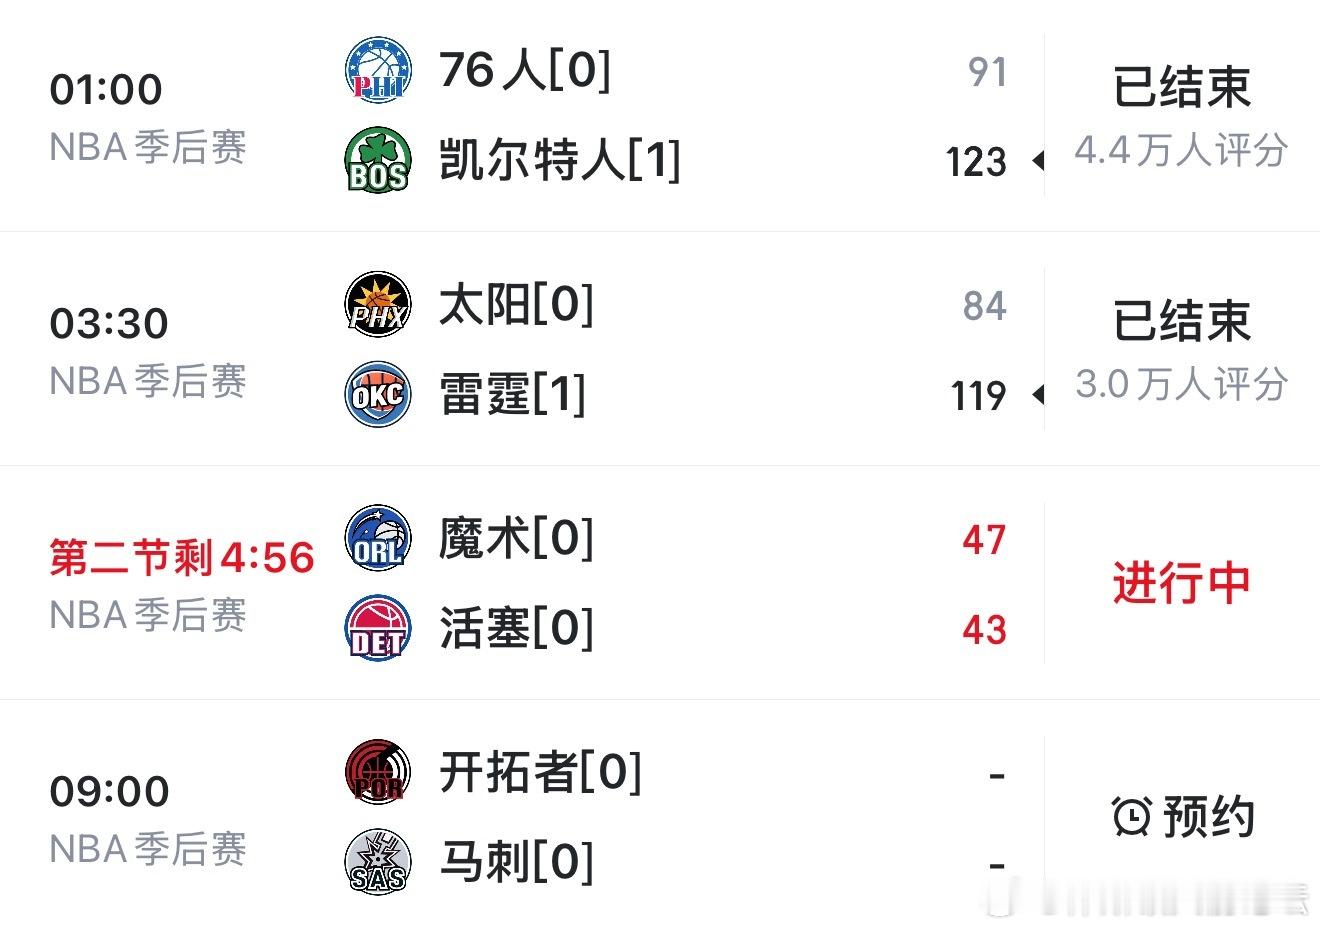Select NBA季后赛 label under 01:00
This screenshot has width=1320, height=930.
pyautogui.click(x=147, y=149)
